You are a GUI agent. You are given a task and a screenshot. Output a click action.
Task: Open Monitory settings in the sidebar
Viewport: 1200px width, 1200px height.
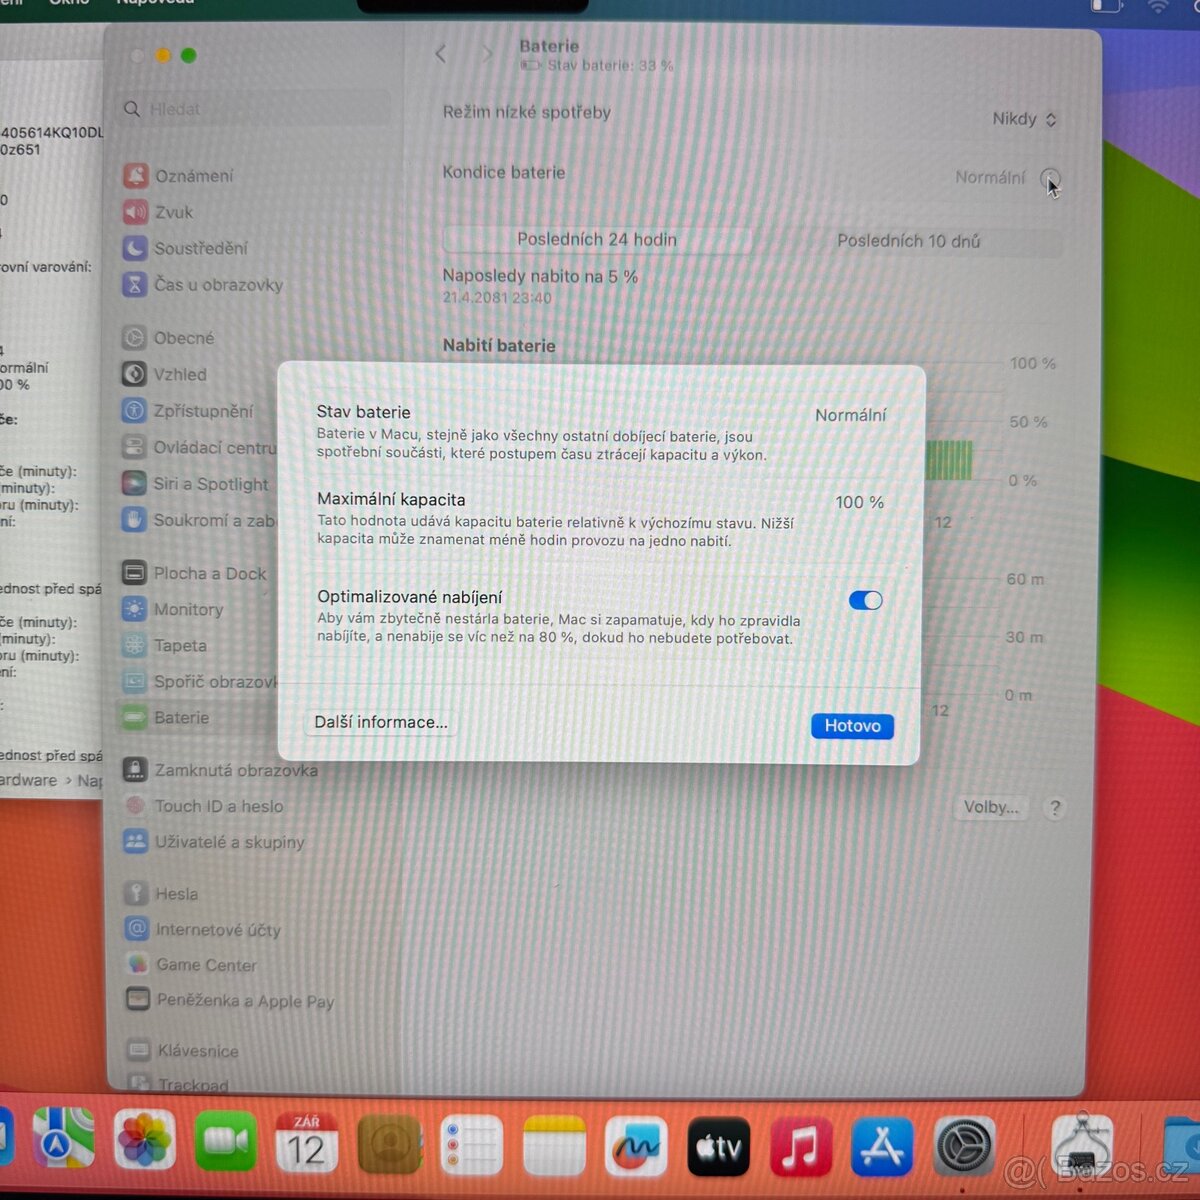tap(189, 609)
